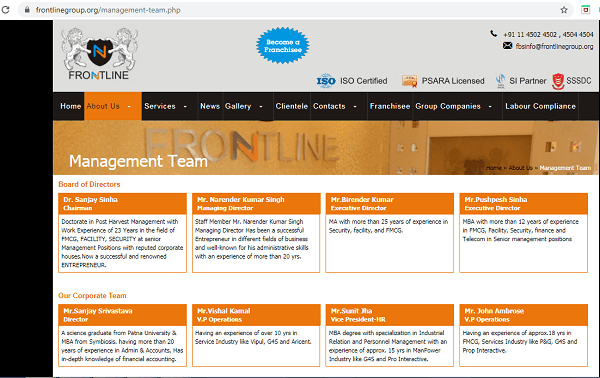Open the Labour Compliance menu item
The height and width of the screenshot is (378, 600).
540,106
